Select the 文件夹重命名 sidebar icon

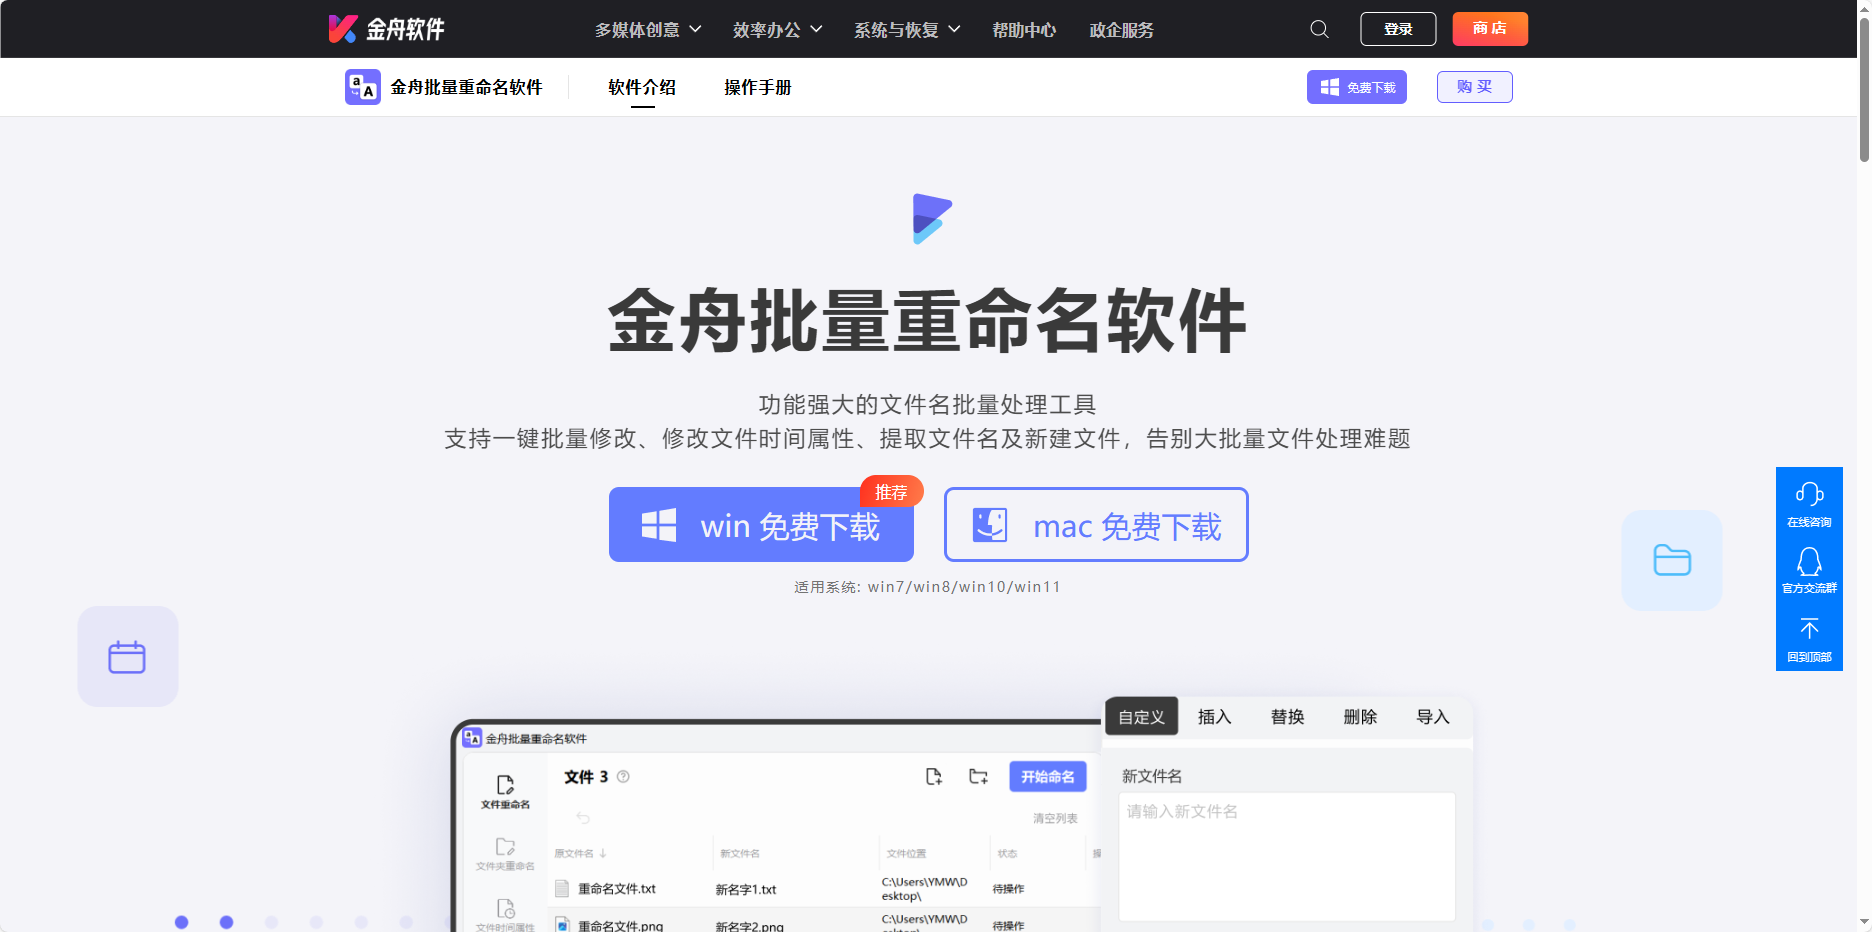click(x=506, y=855)
